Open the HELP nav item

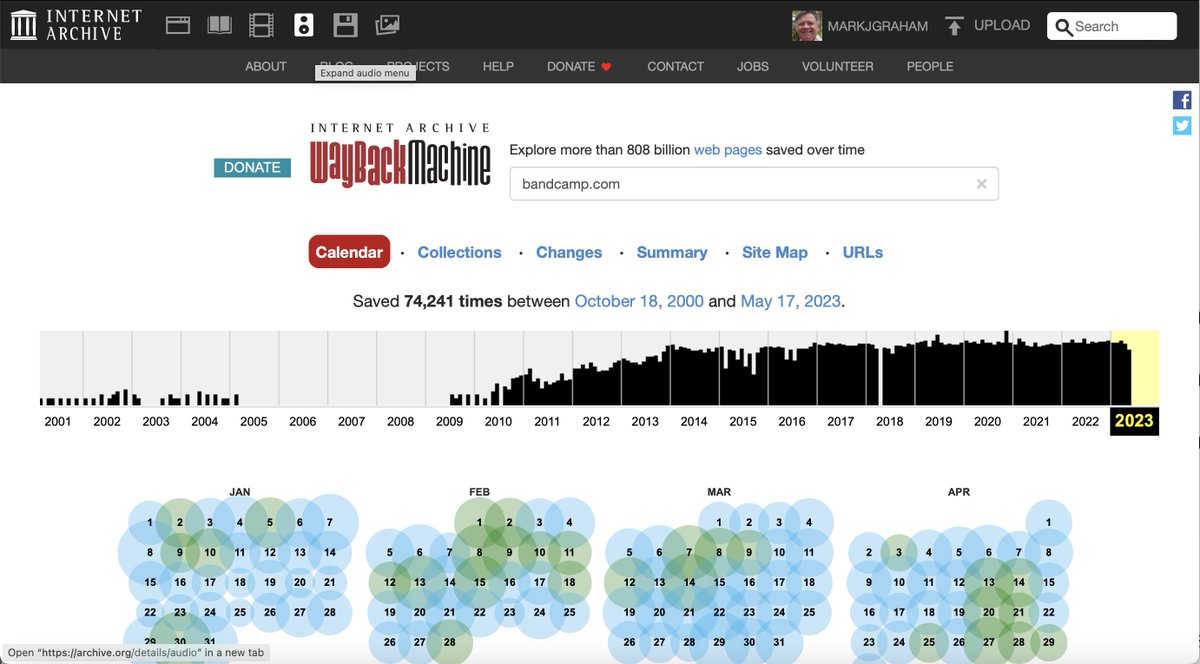tap(498, 66)
